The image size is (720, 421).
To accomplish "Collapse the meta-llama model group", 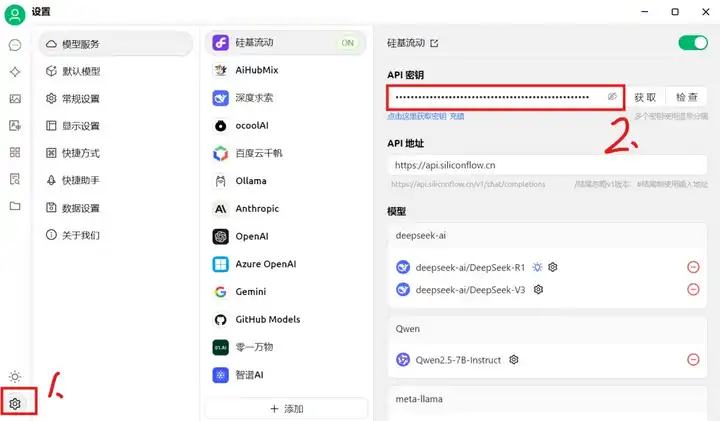I will coord(547,399).
